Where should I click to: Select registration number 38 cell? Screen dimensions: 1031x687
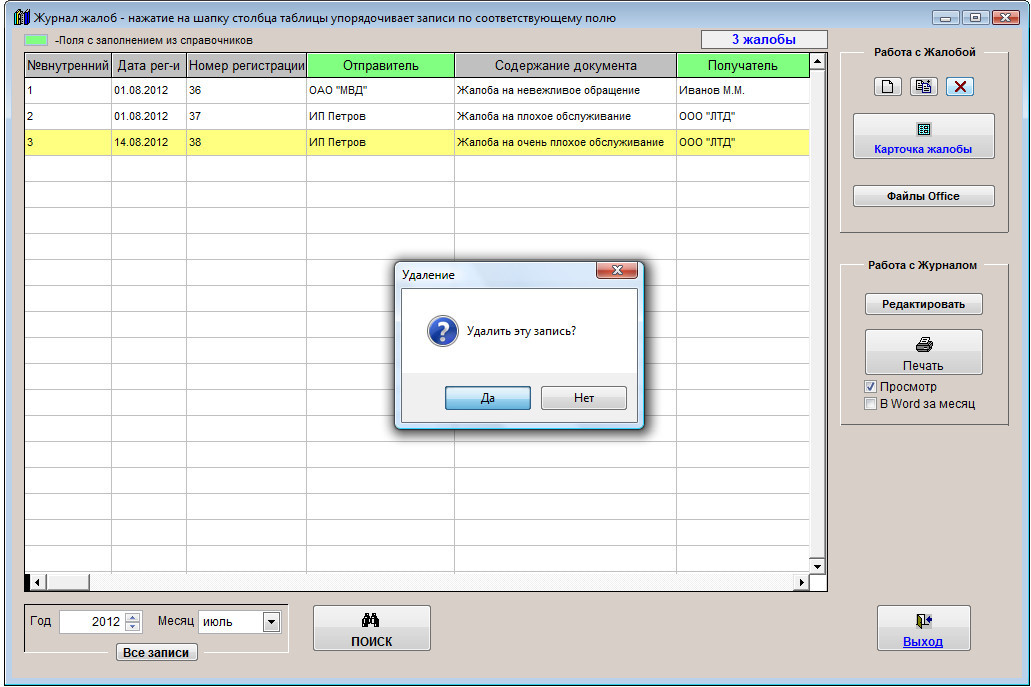247,143
